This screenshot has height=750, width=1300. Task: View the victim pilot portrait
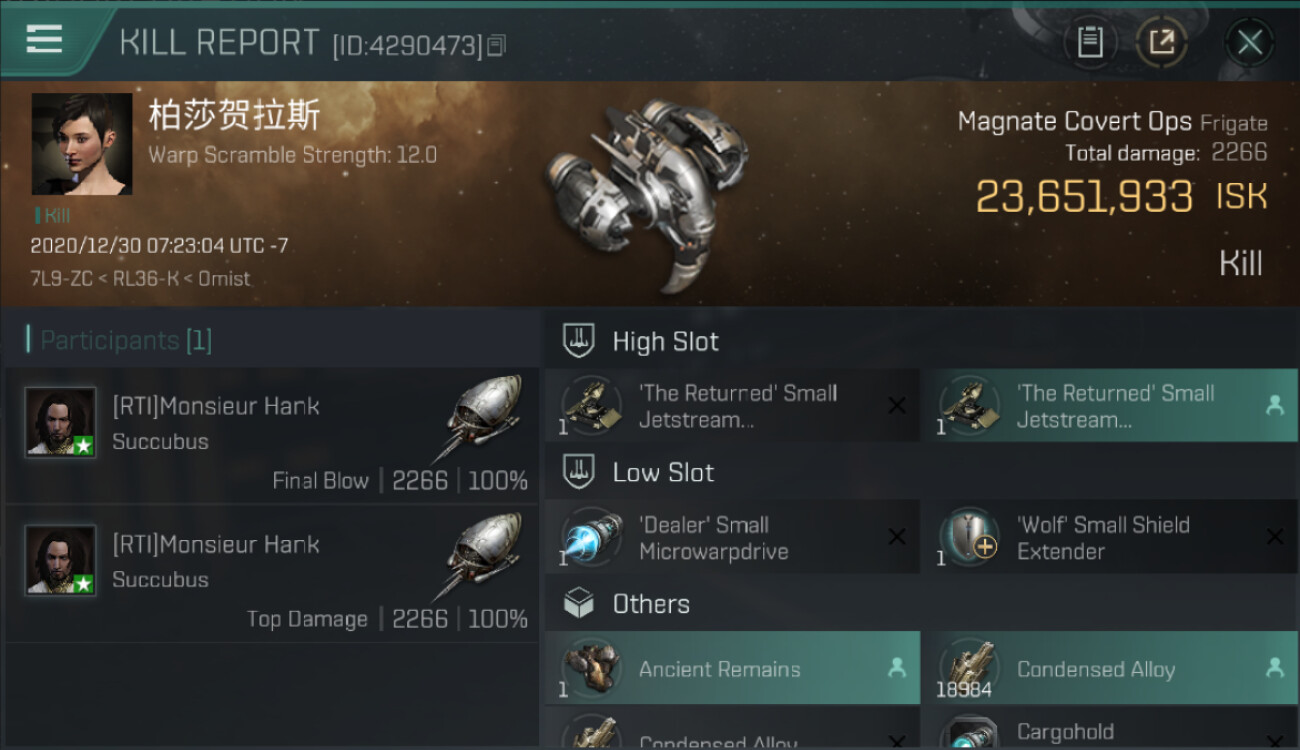[x=82, y=144]
